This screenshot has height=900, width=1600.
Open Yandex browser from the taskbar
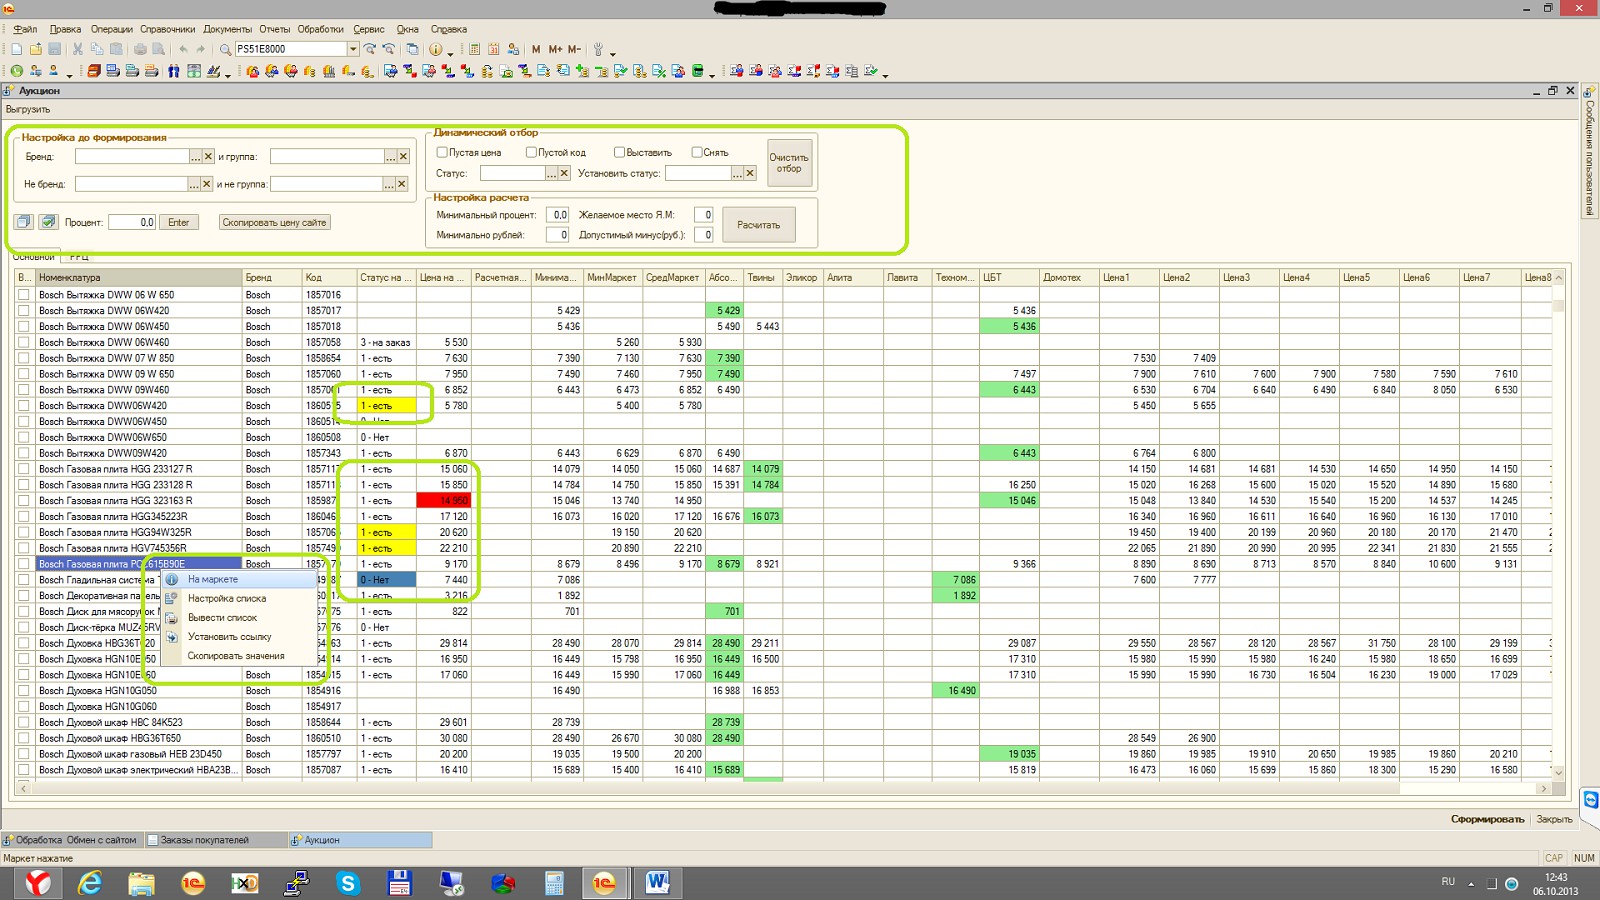(38, 883)
